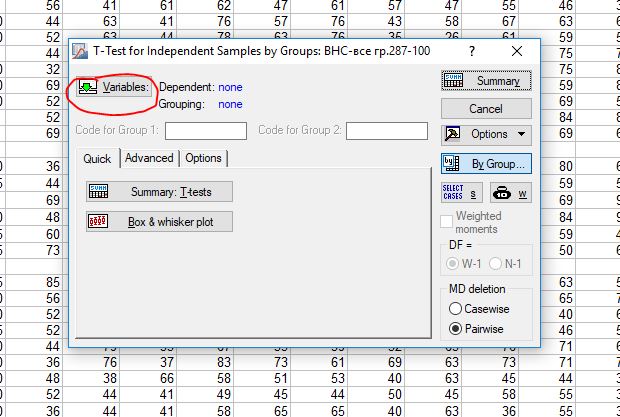Image resolution: width=620 pixels, height=417 pixels.
Task: Open Select Cases button
Action: (459, 193)
